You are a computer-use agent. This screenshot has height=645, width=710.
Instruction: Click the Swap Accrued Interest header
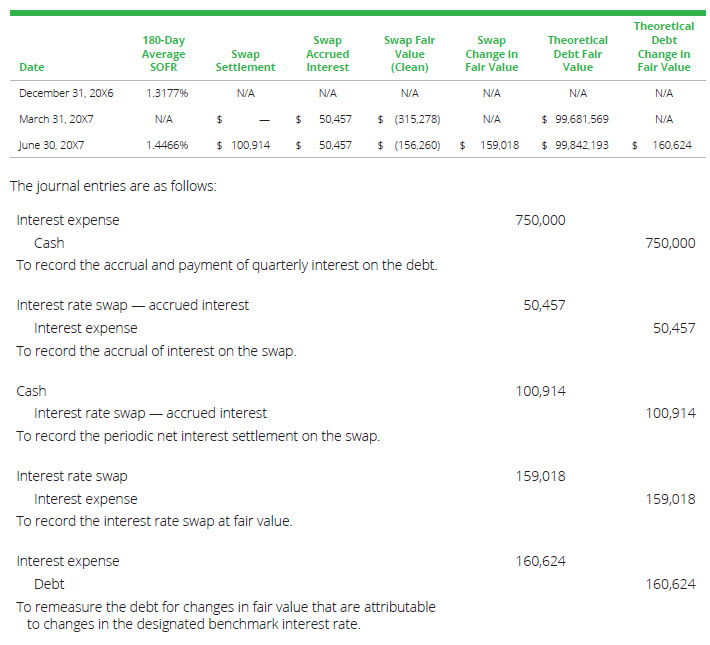[x=327, y=54]
